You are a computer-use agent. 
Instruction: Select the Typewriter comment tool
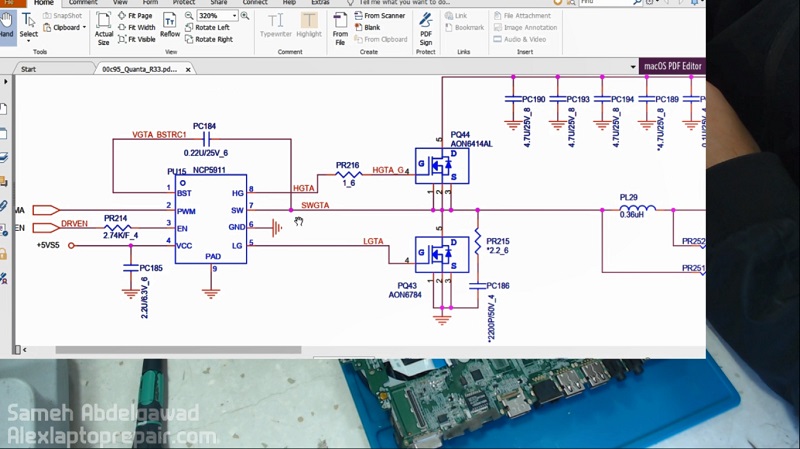pos(276,26)
